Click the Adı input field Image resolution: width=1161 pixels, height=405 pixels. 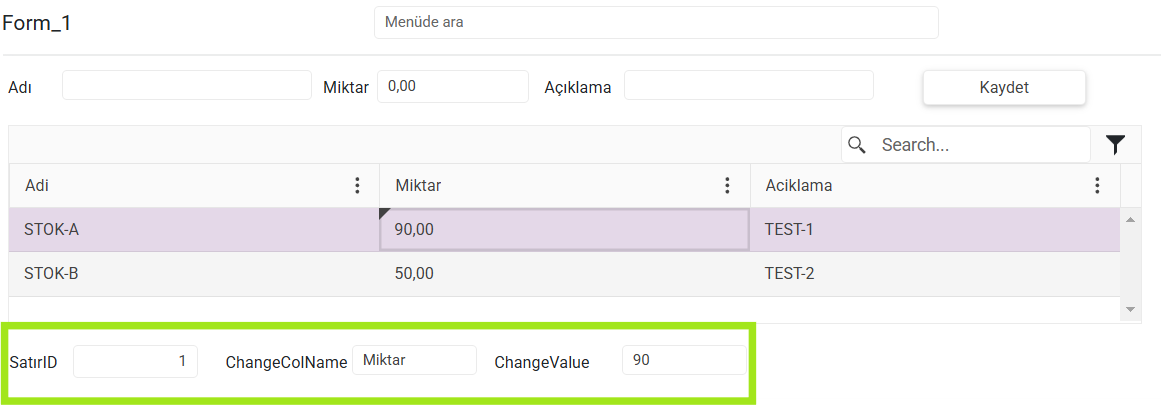187,85
